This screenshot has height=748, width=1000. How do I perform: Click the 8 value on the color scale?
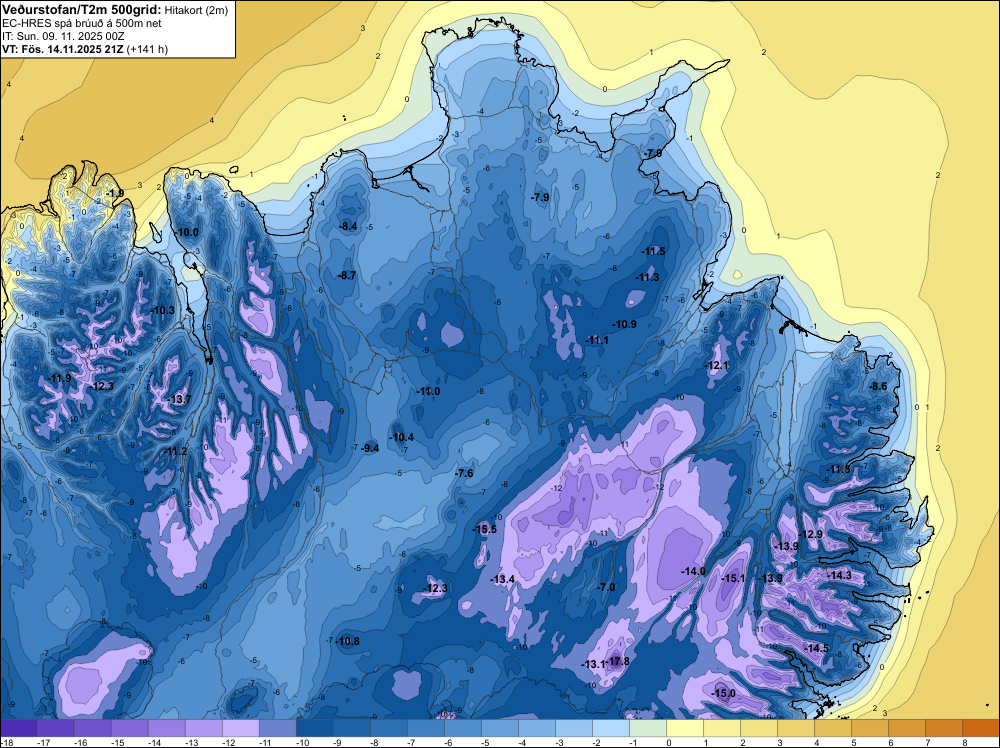[x=965, y=742]
